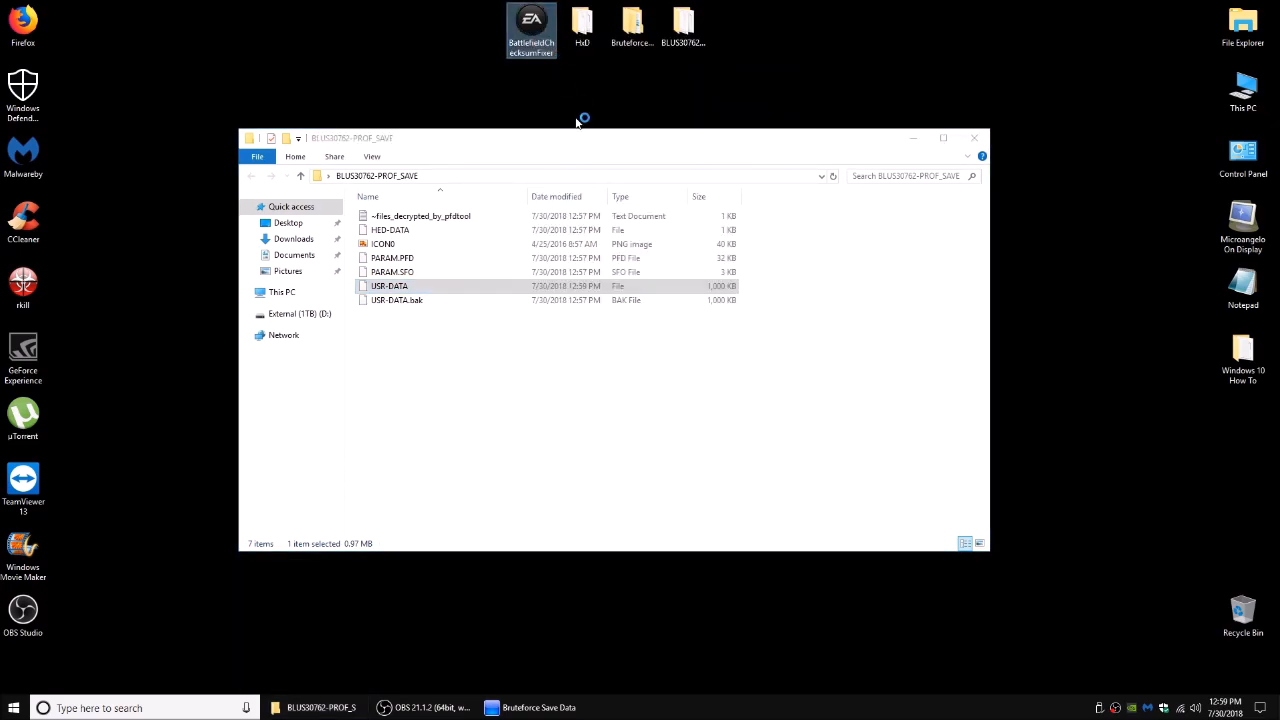
Task: Open Desktop in the navigation pane
Action: [288, 223]
